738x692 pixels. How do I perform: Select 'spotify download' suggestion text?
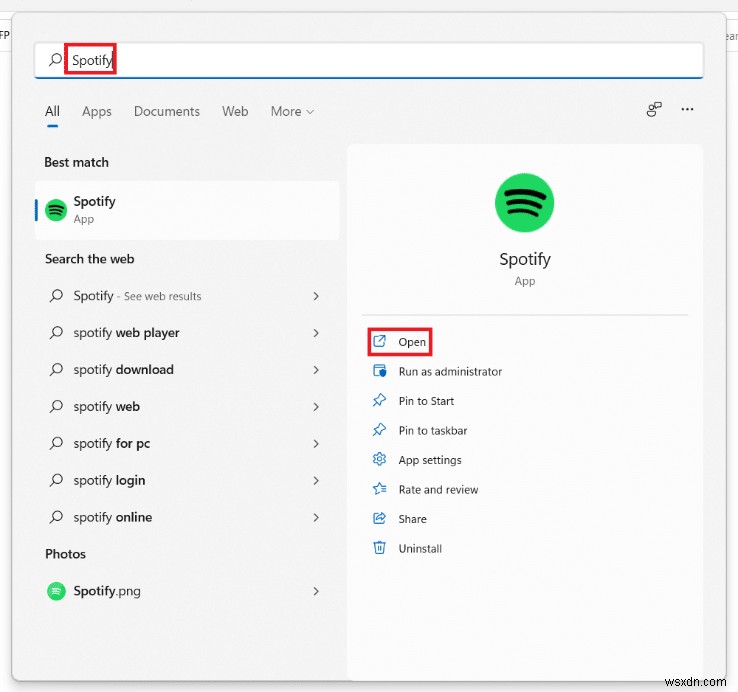(123, 370)
